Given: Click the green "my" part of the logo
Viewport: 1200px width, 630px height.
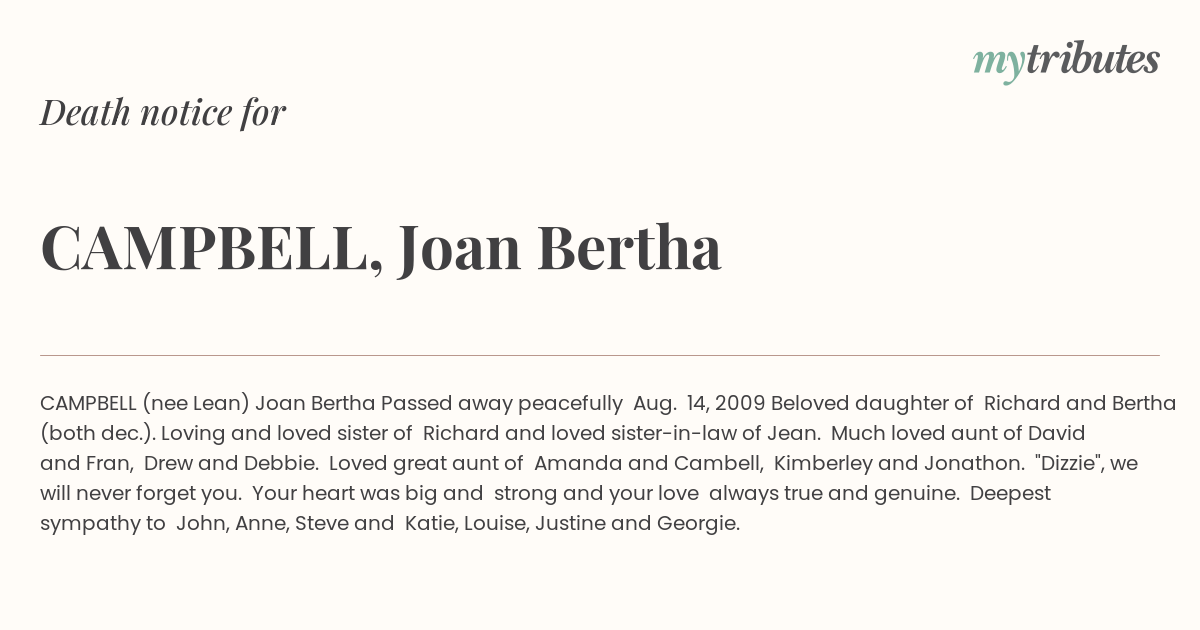Looking at the screenshot, I should [x=998, y=64].
